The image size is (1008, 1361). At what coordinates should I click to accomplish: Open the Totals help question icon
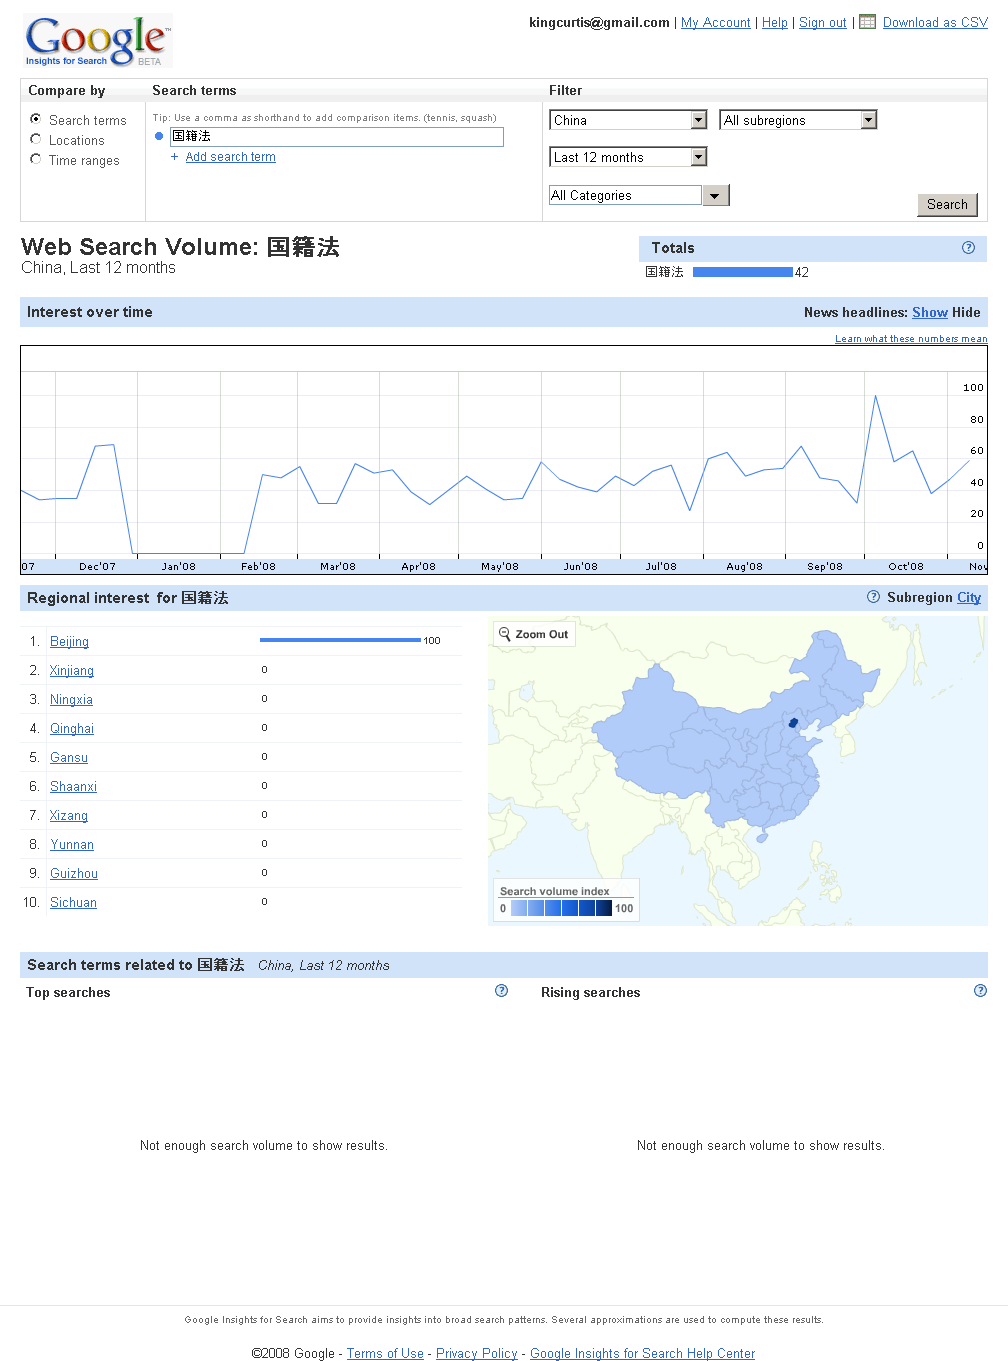click(968, 248)
